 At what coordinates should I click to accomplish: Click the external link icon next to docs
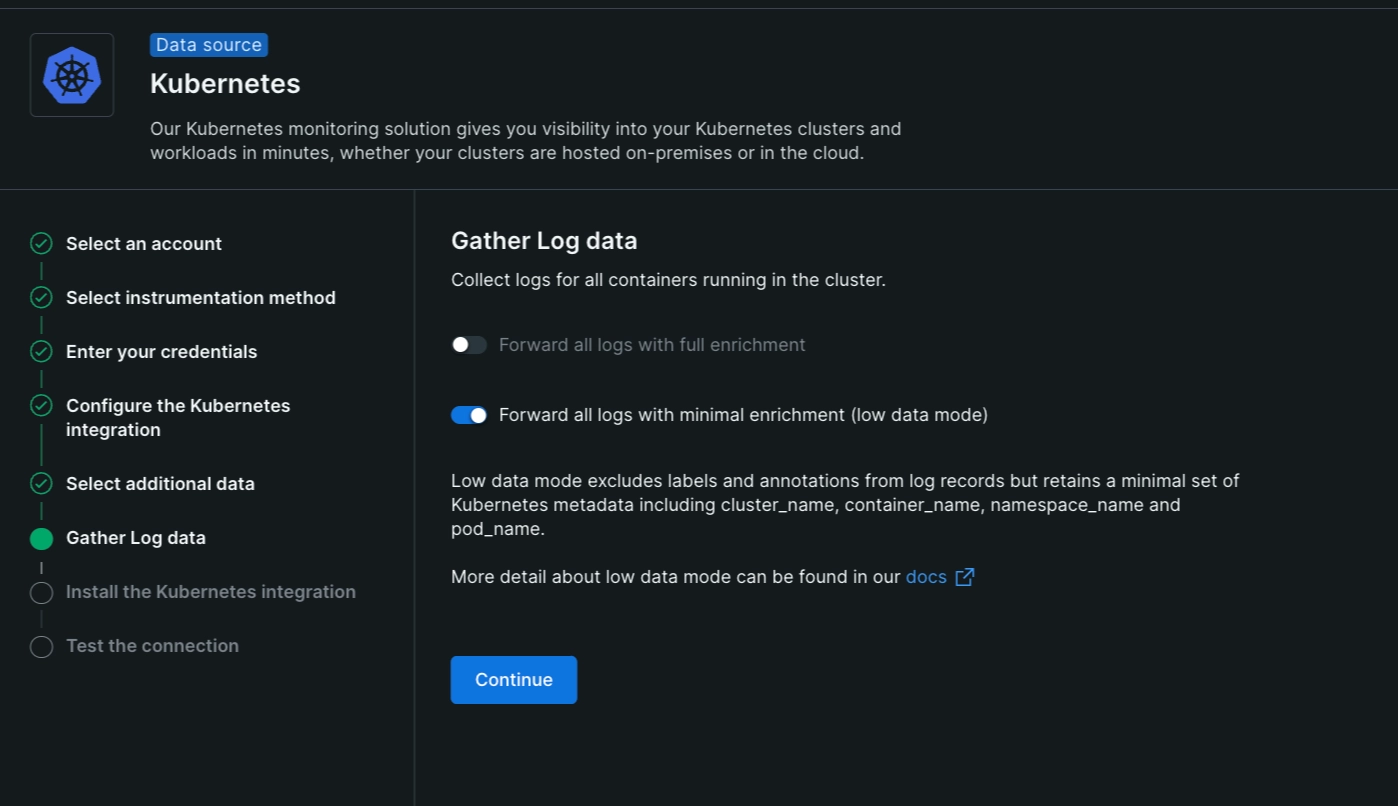click(x=964, y=577)
